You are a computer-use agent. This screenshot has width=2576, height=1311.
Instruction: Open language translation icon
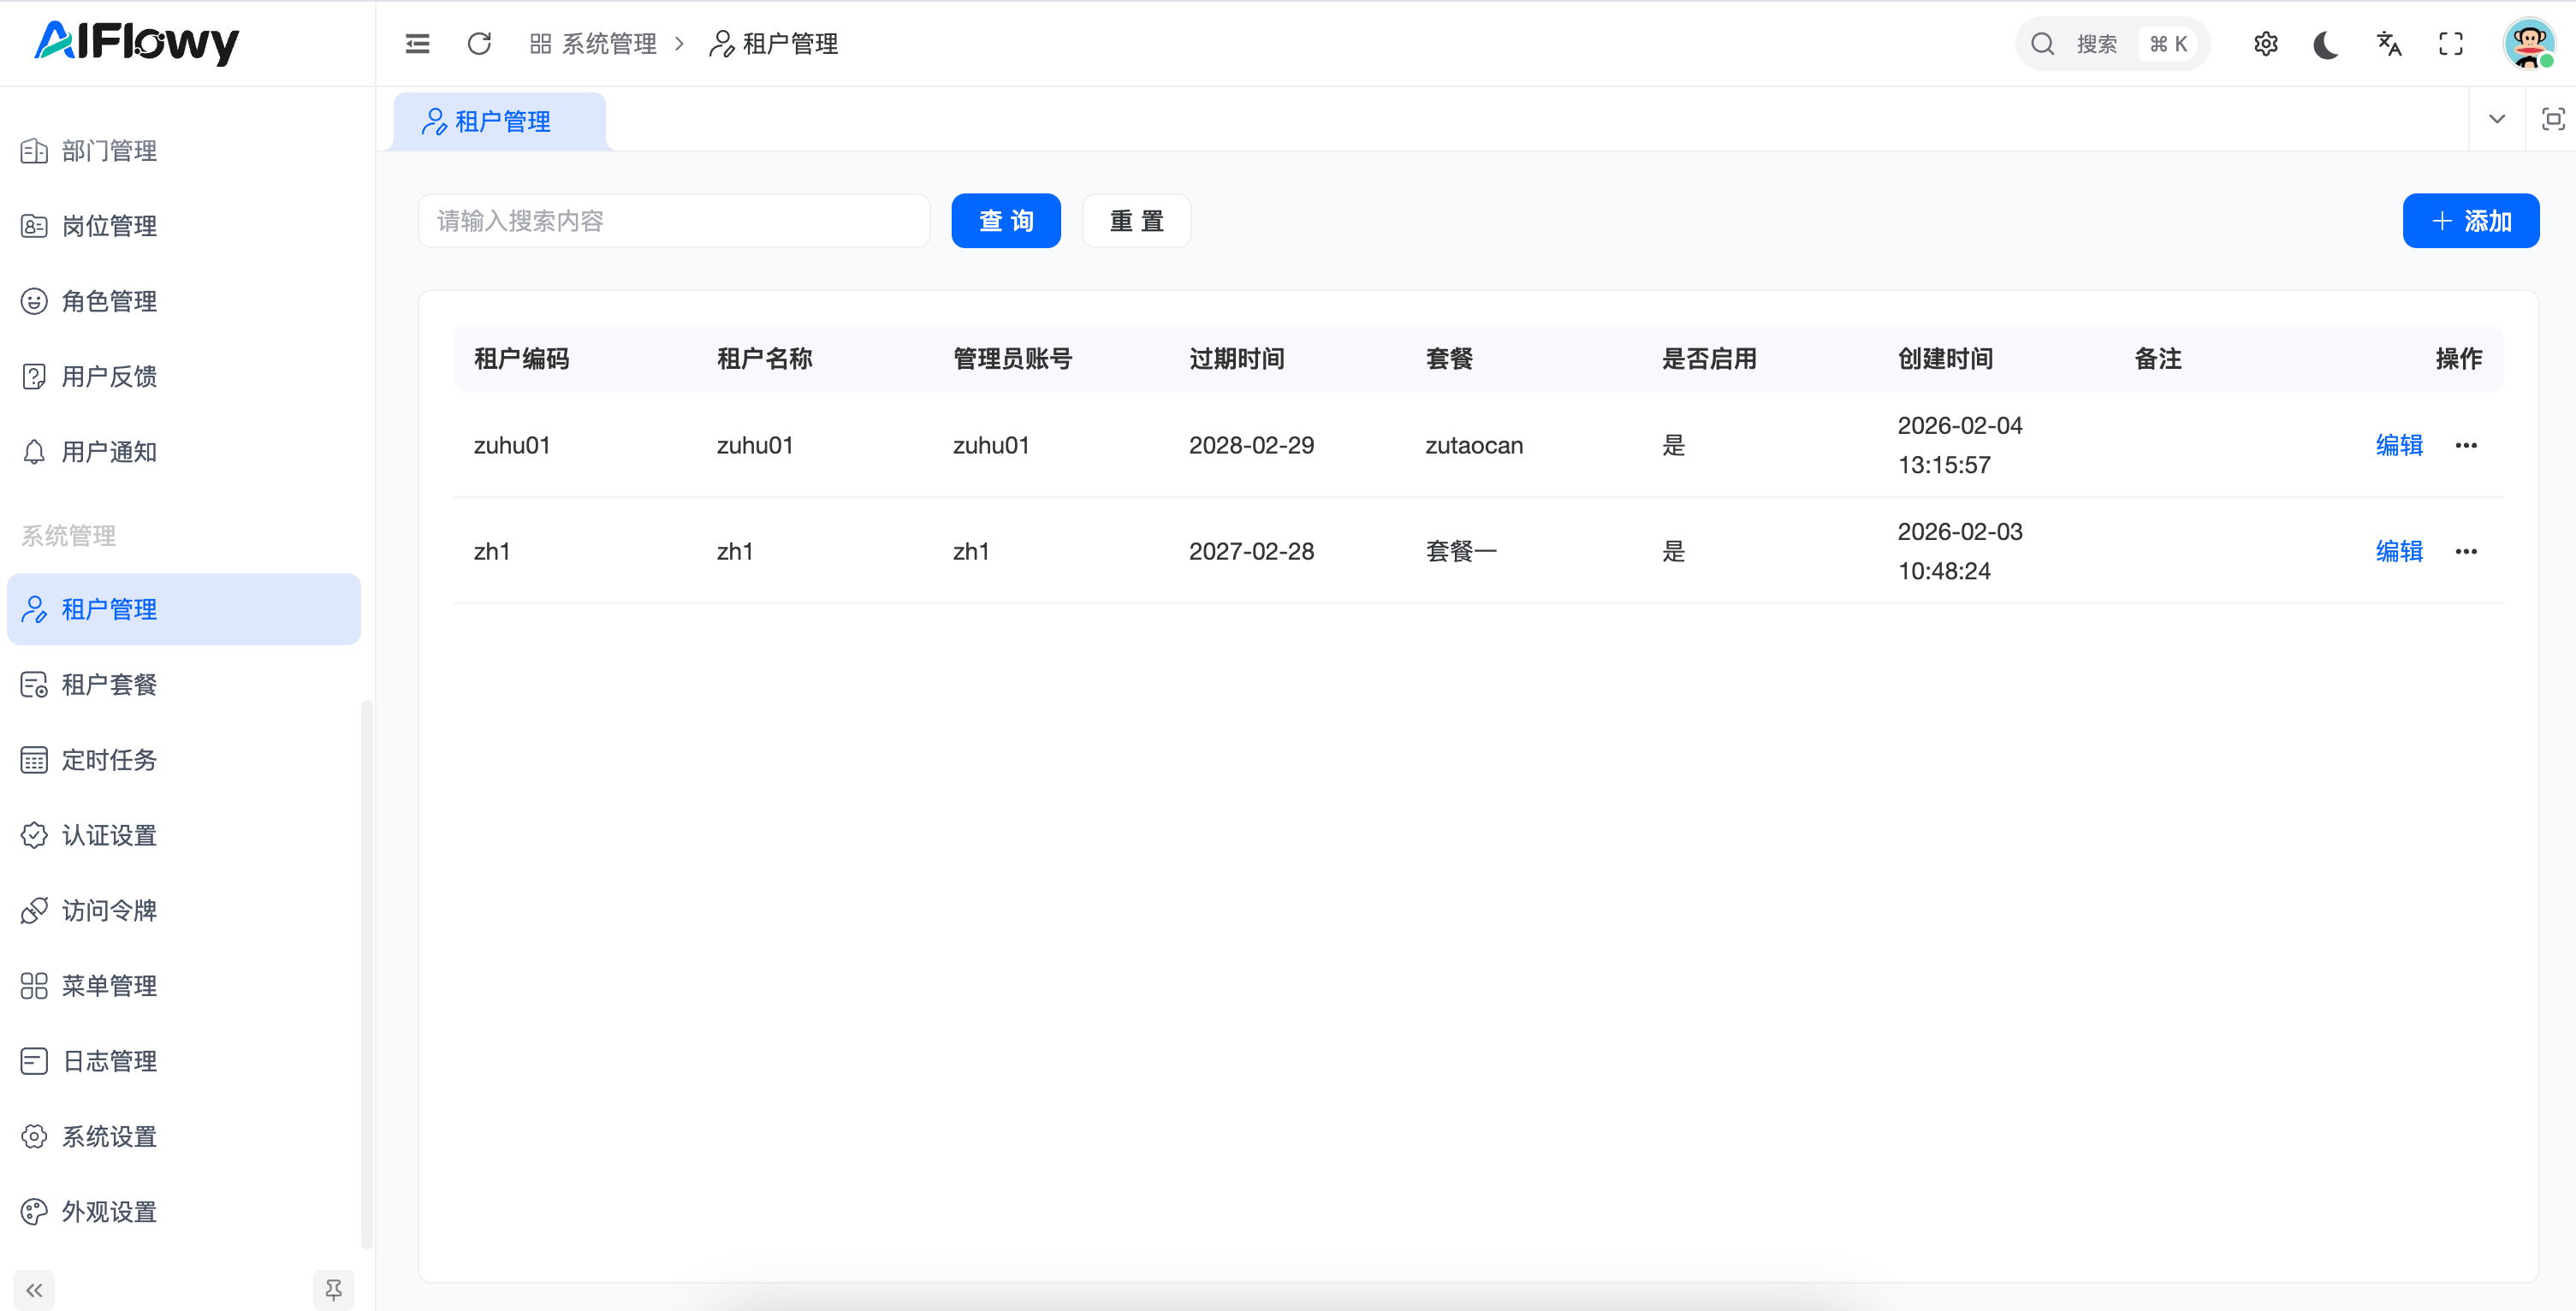[x=2388, y=44]
